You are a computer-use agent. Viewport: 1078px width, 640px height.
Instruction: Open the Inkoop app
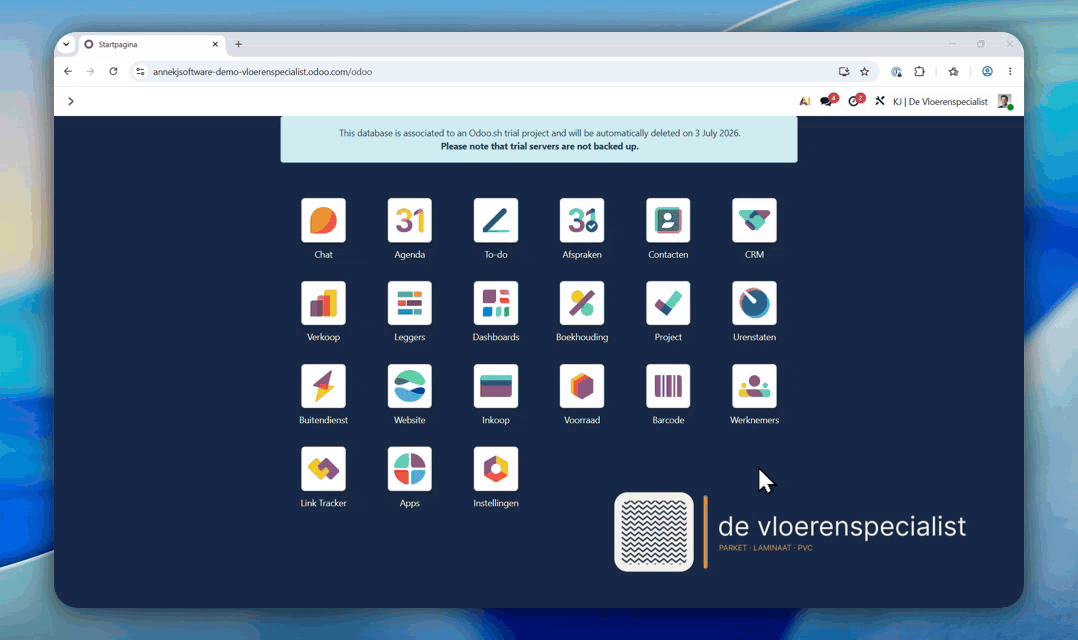click(496, 386)
